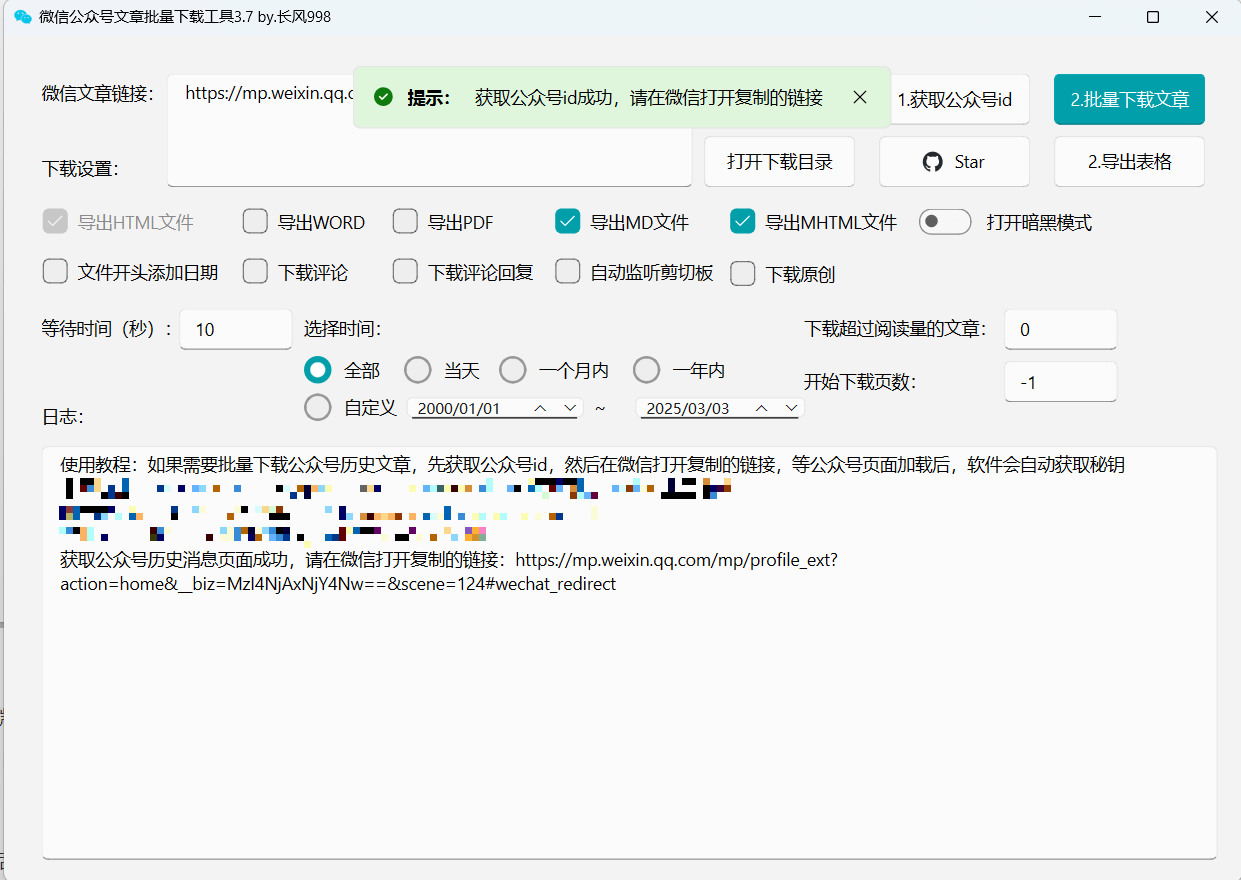Open download folder via 打开下载目录
The width and height of the screenshot is (1241, 880).
[779, 162]
